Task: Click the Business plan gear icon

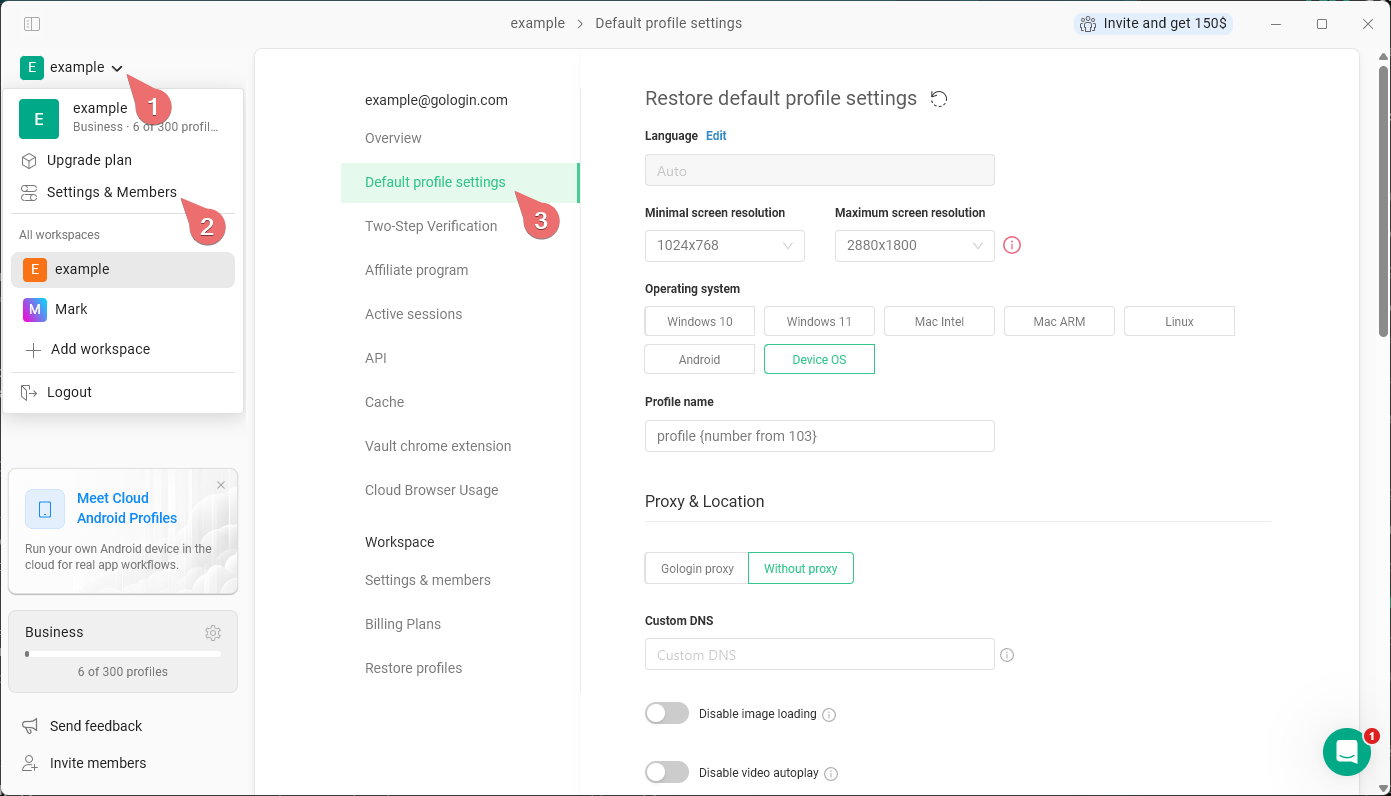Action: 213,633
